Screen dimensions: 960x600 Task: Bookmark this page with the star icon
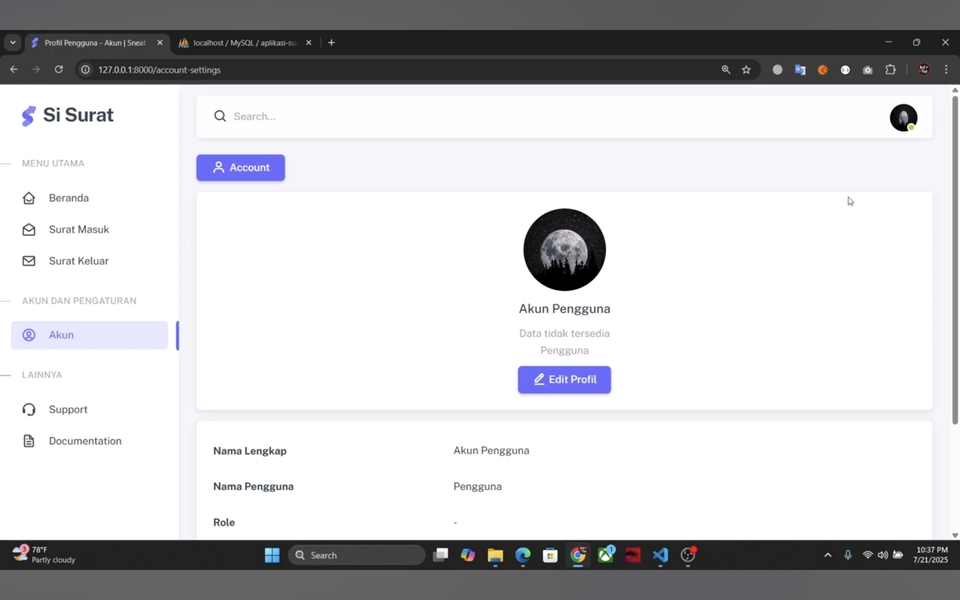click(x=746, y=70)
